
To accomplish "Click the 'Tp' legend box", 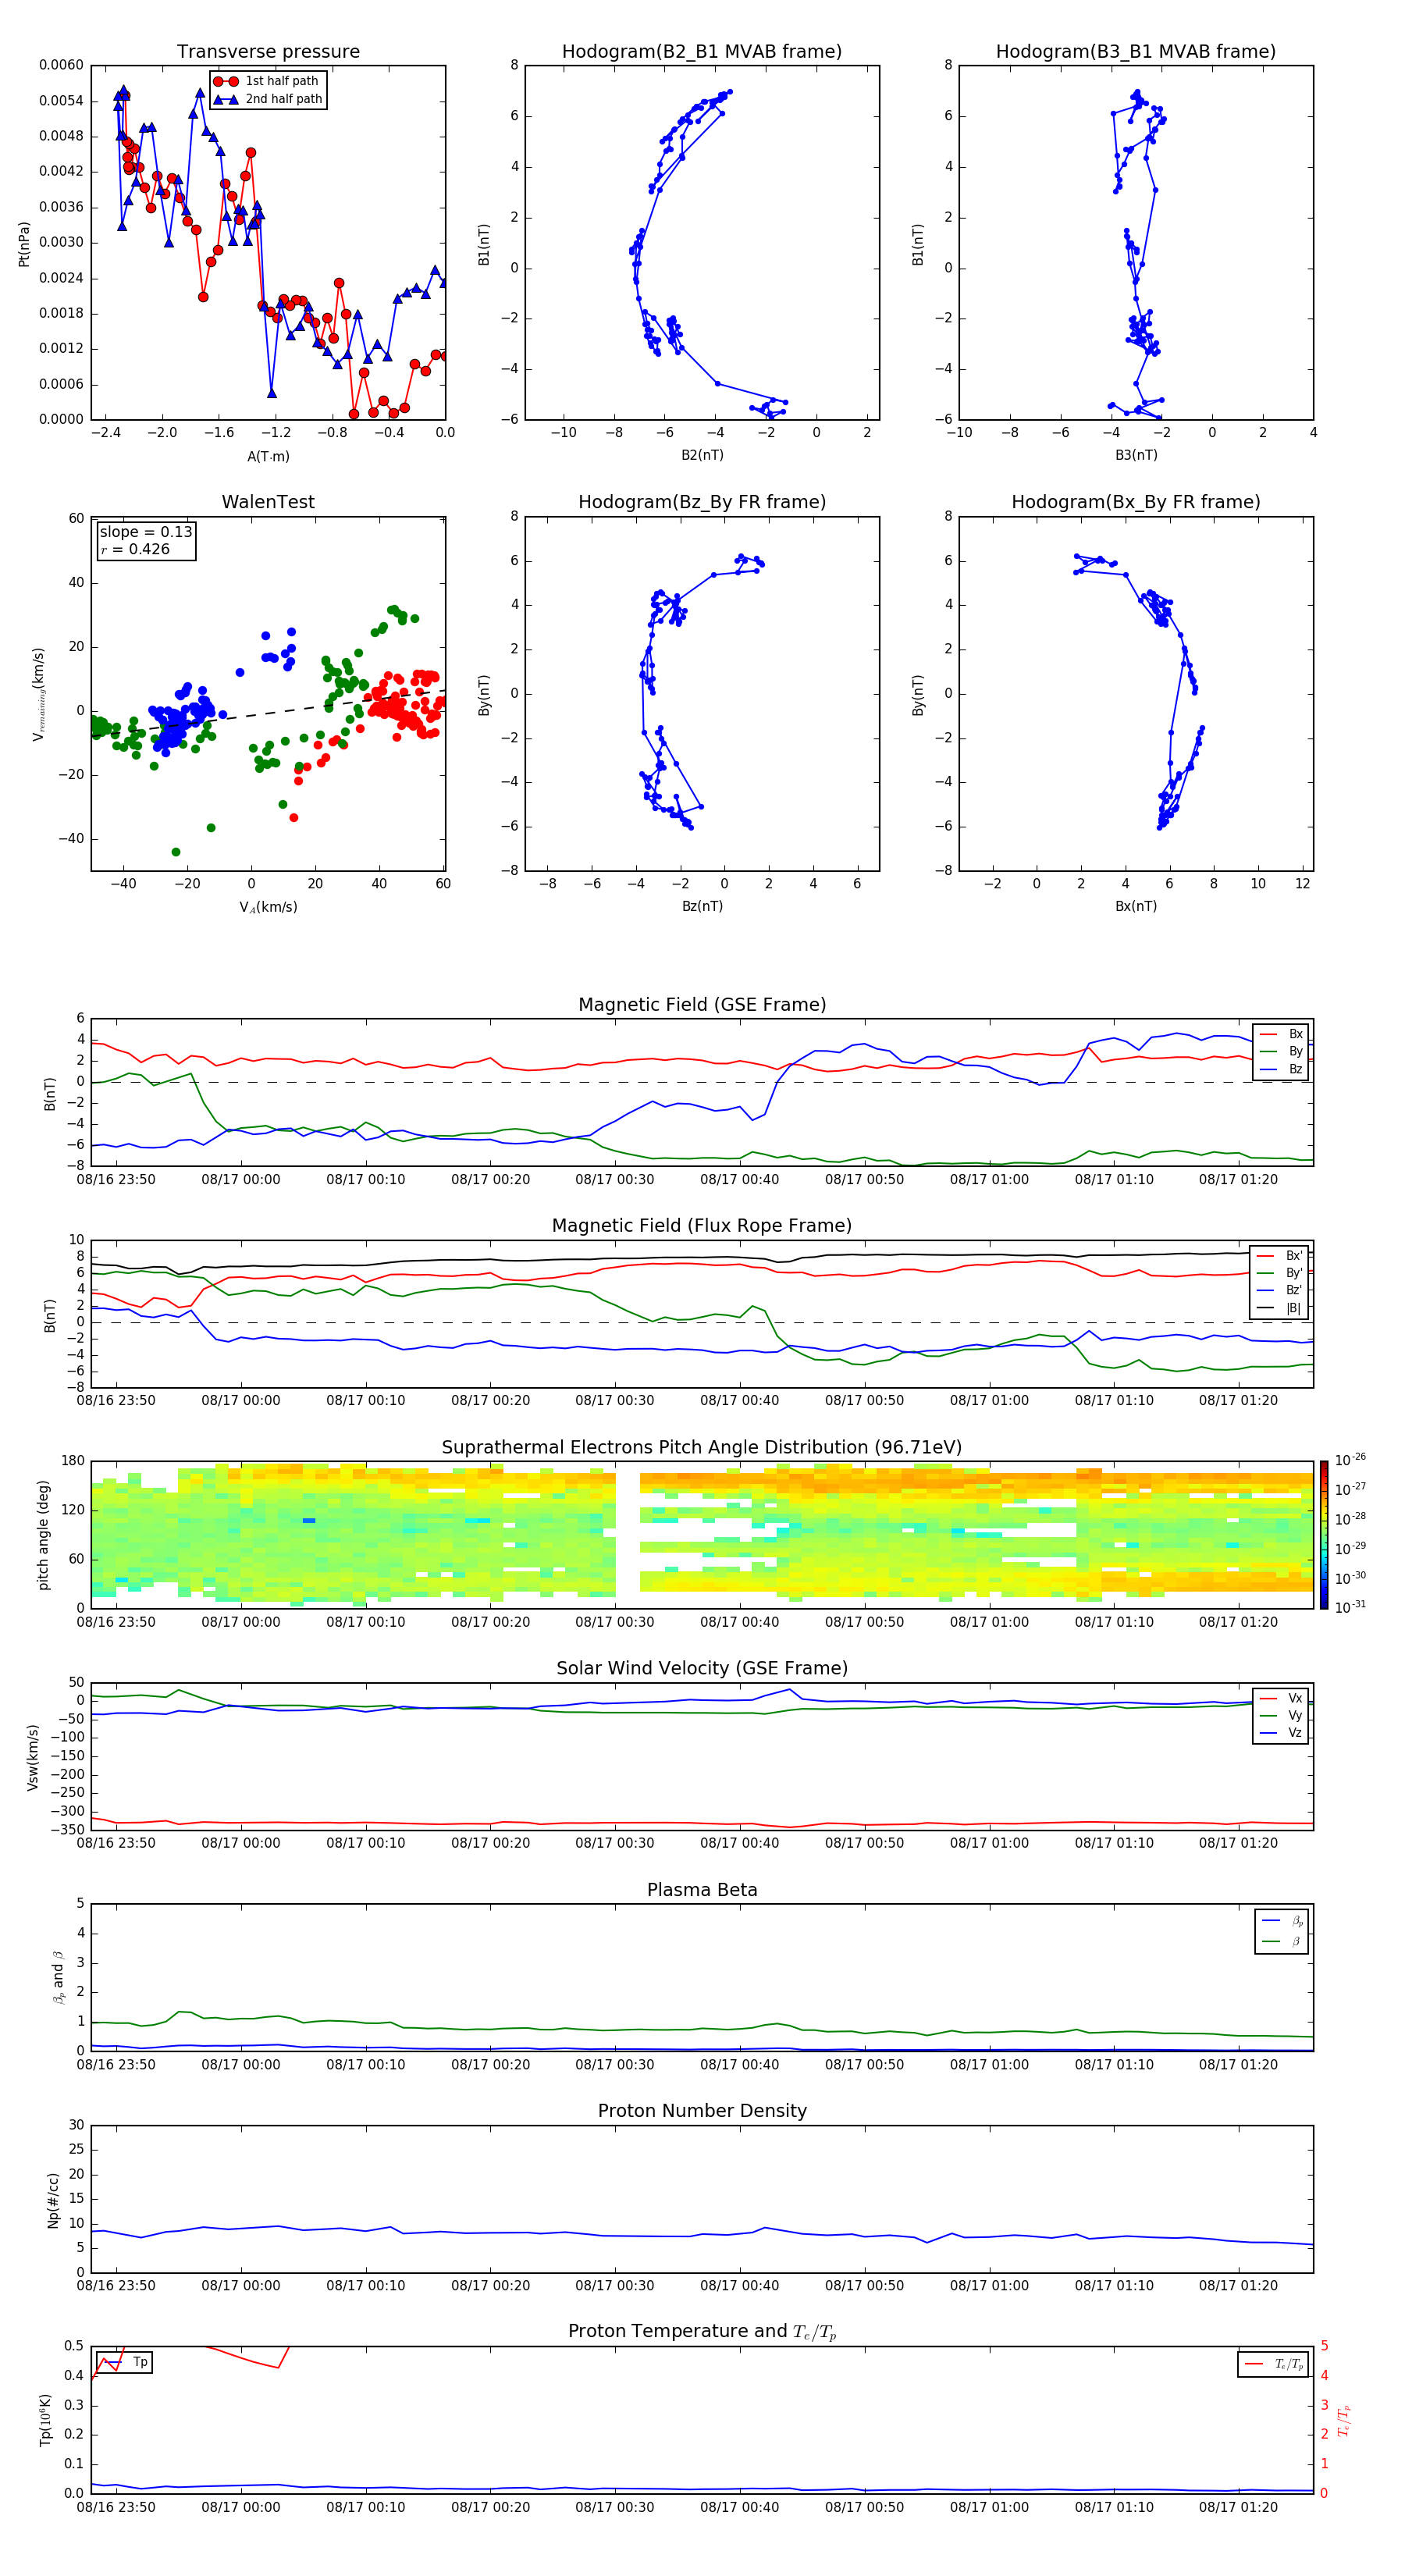I will 124,2362.
